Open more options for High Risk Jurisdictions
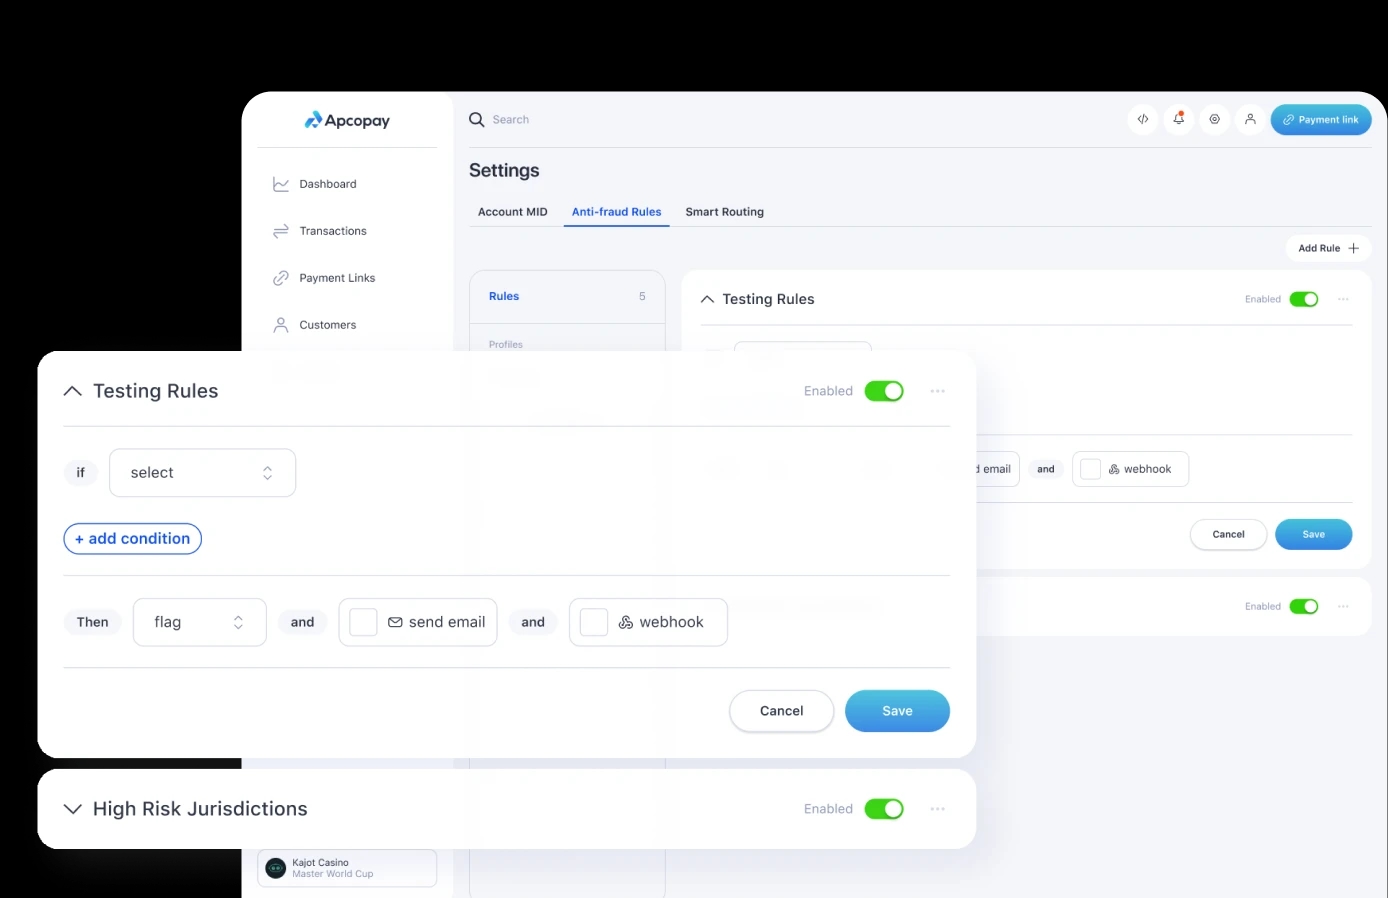1388x898 pixels. (x=938, y=809)
